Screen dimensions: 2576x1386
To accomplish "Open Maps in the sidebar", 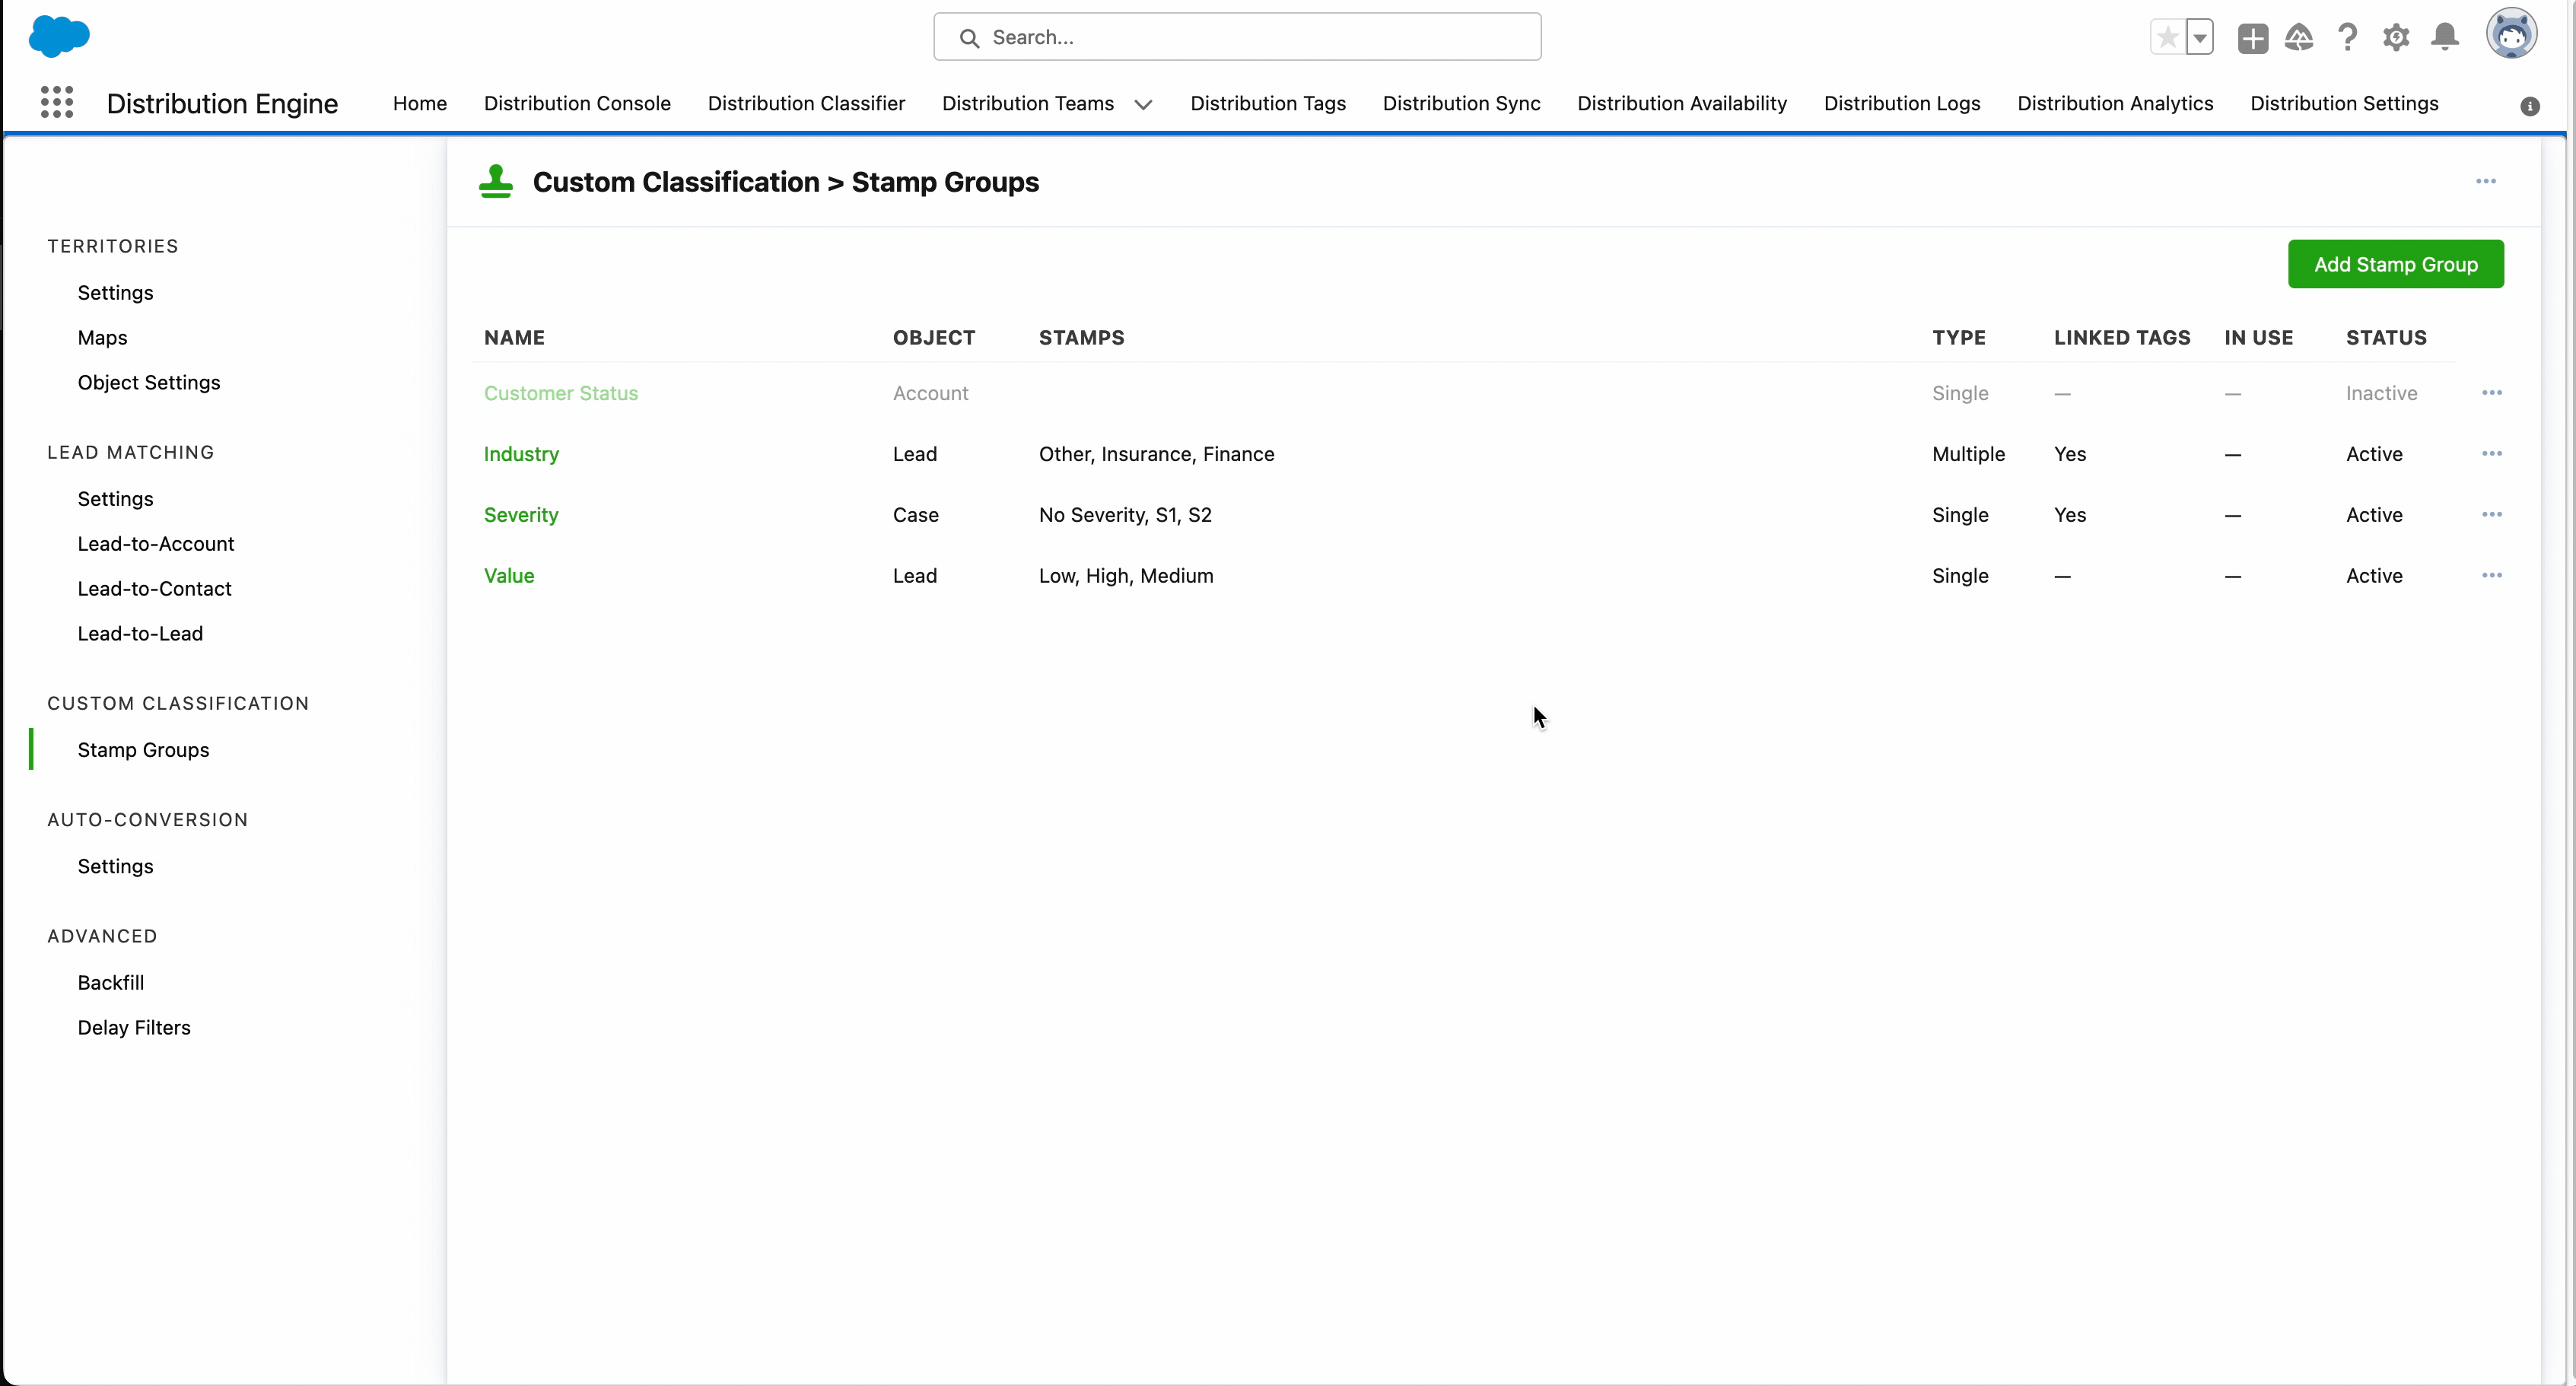I will [102, 338].
